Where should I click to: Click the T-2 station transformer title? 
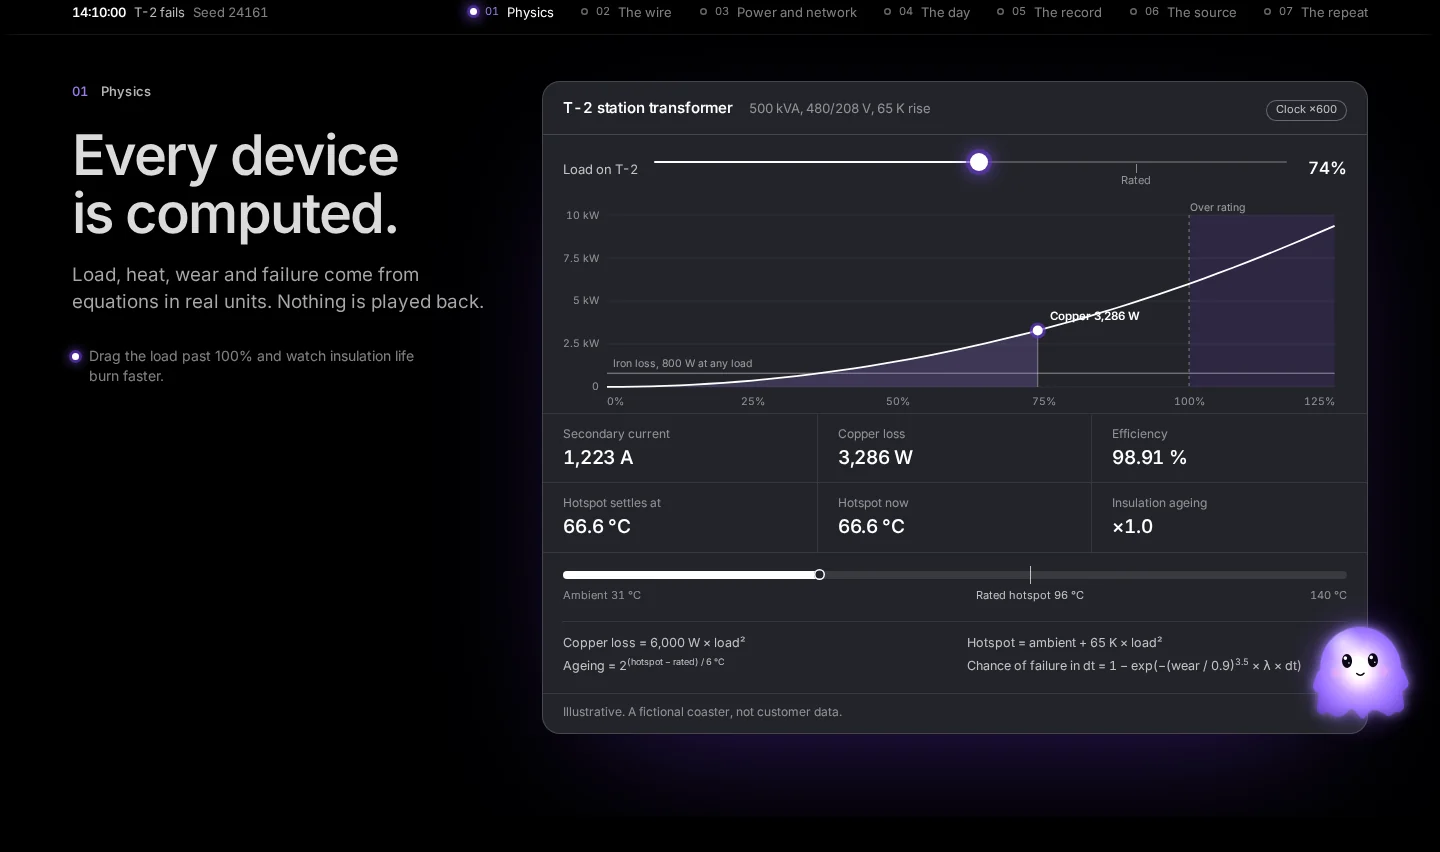(x=648, y=108)
